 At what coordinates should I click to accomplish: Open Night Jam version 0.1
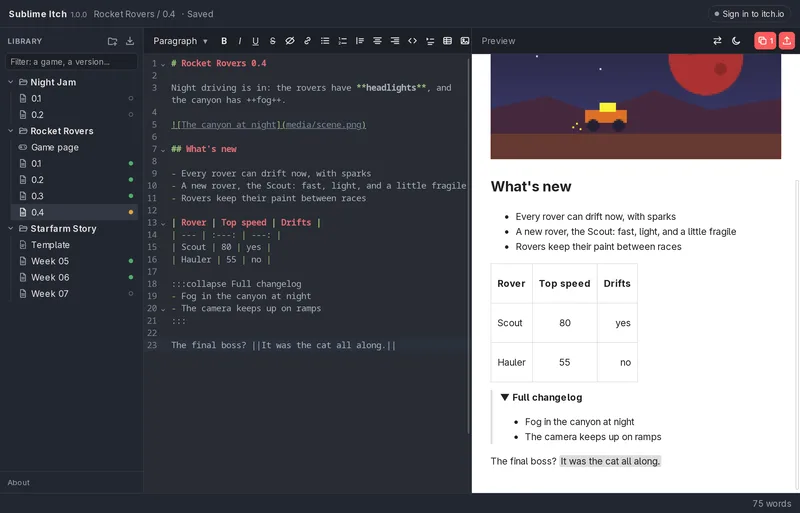pyautogui.click(x=74, y=99)
